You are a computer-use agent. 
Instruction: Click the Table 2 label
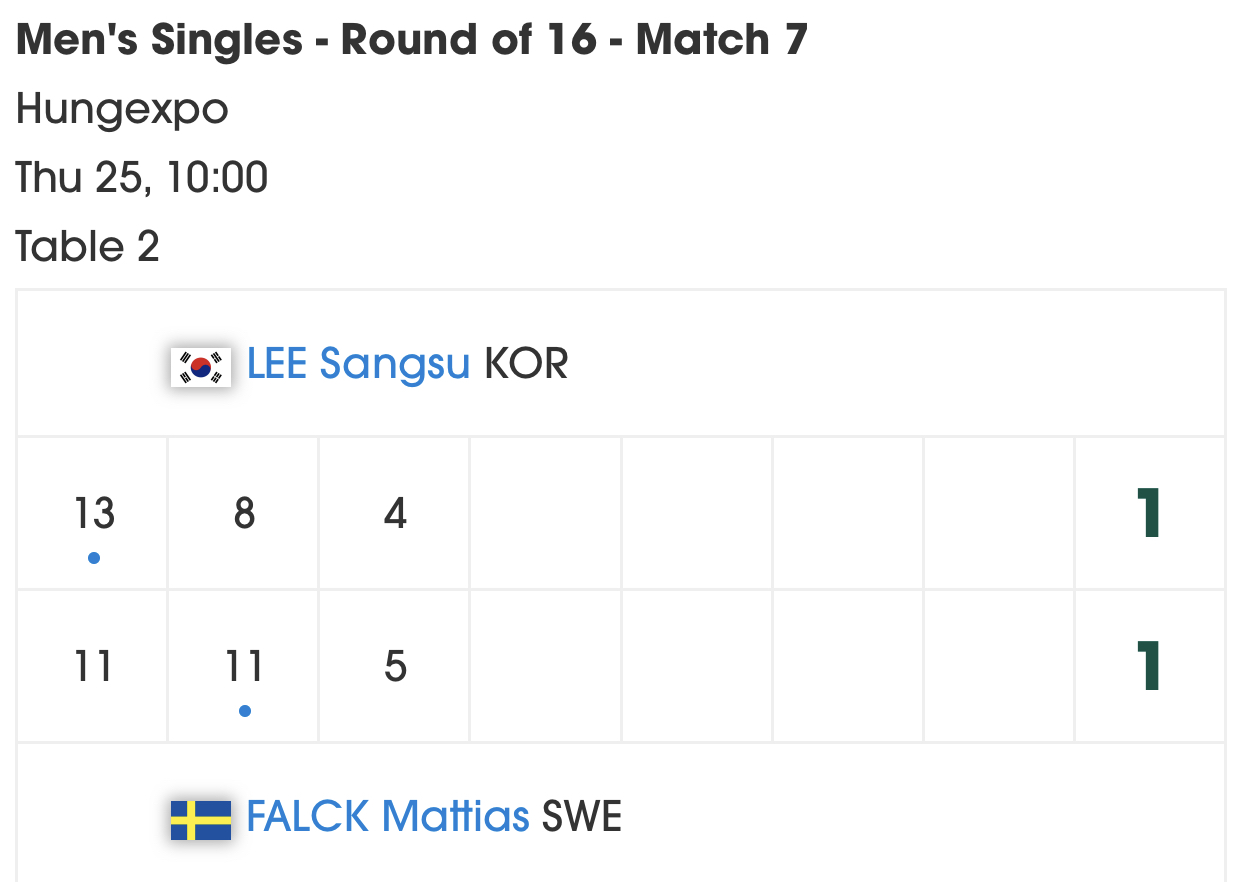[88, 246]
